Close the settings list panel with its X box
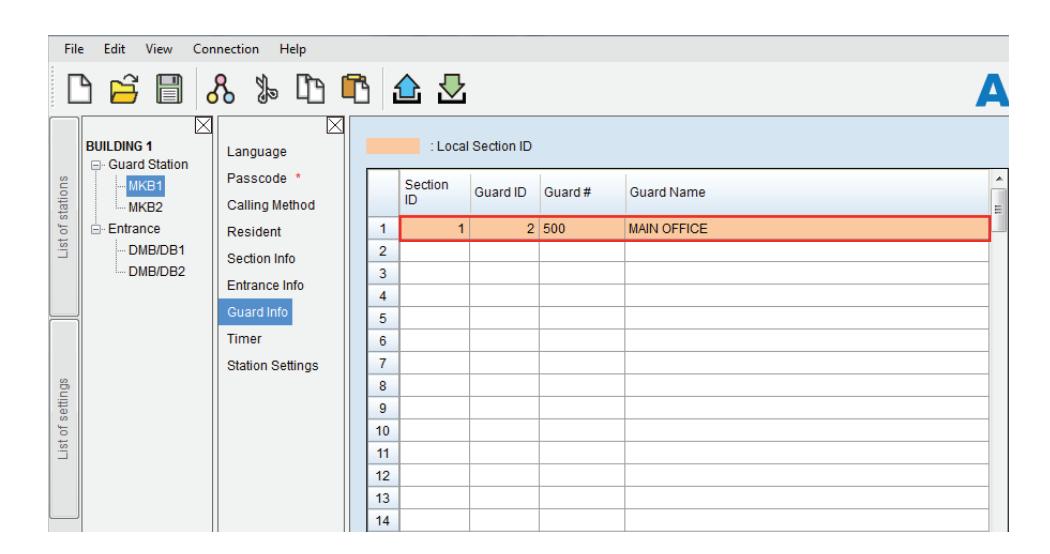Viewport: 1050px width, 554px height. click(335, 125)
